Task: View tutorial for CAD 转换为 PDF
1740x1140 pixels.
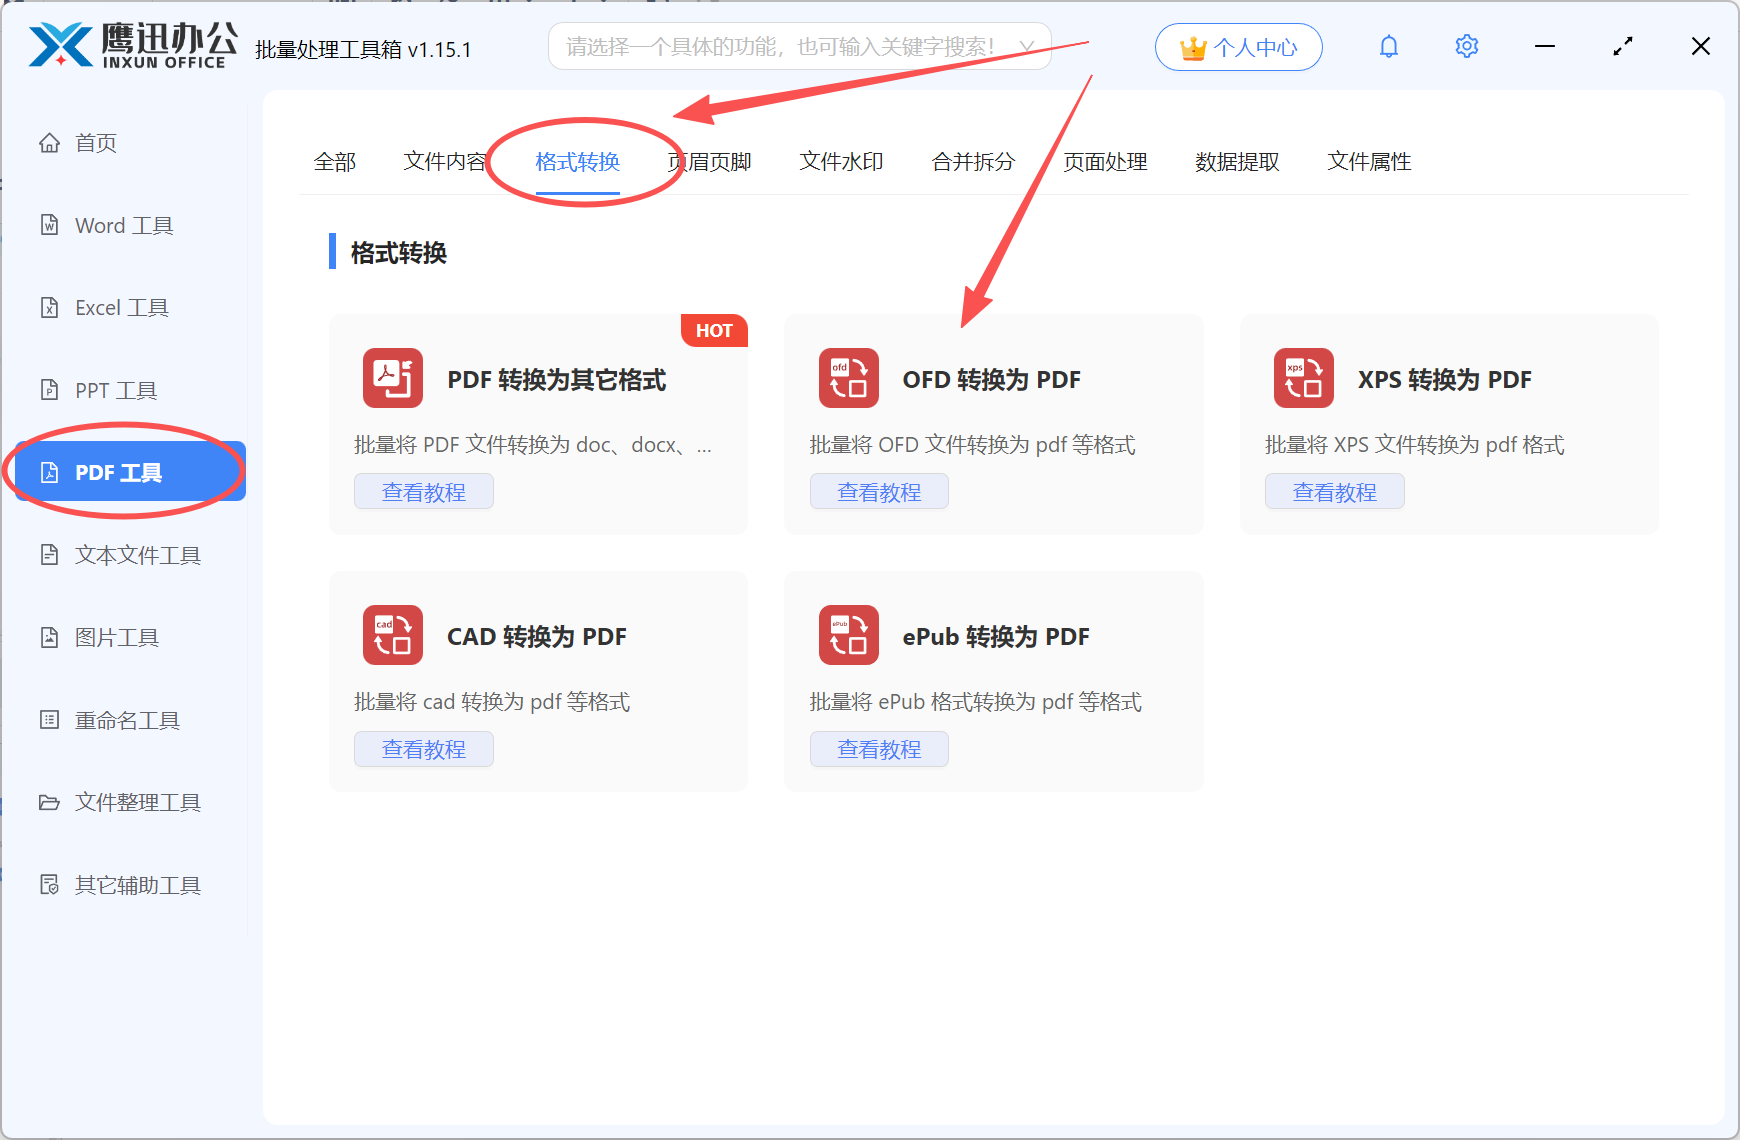Action: coord(424,749)
